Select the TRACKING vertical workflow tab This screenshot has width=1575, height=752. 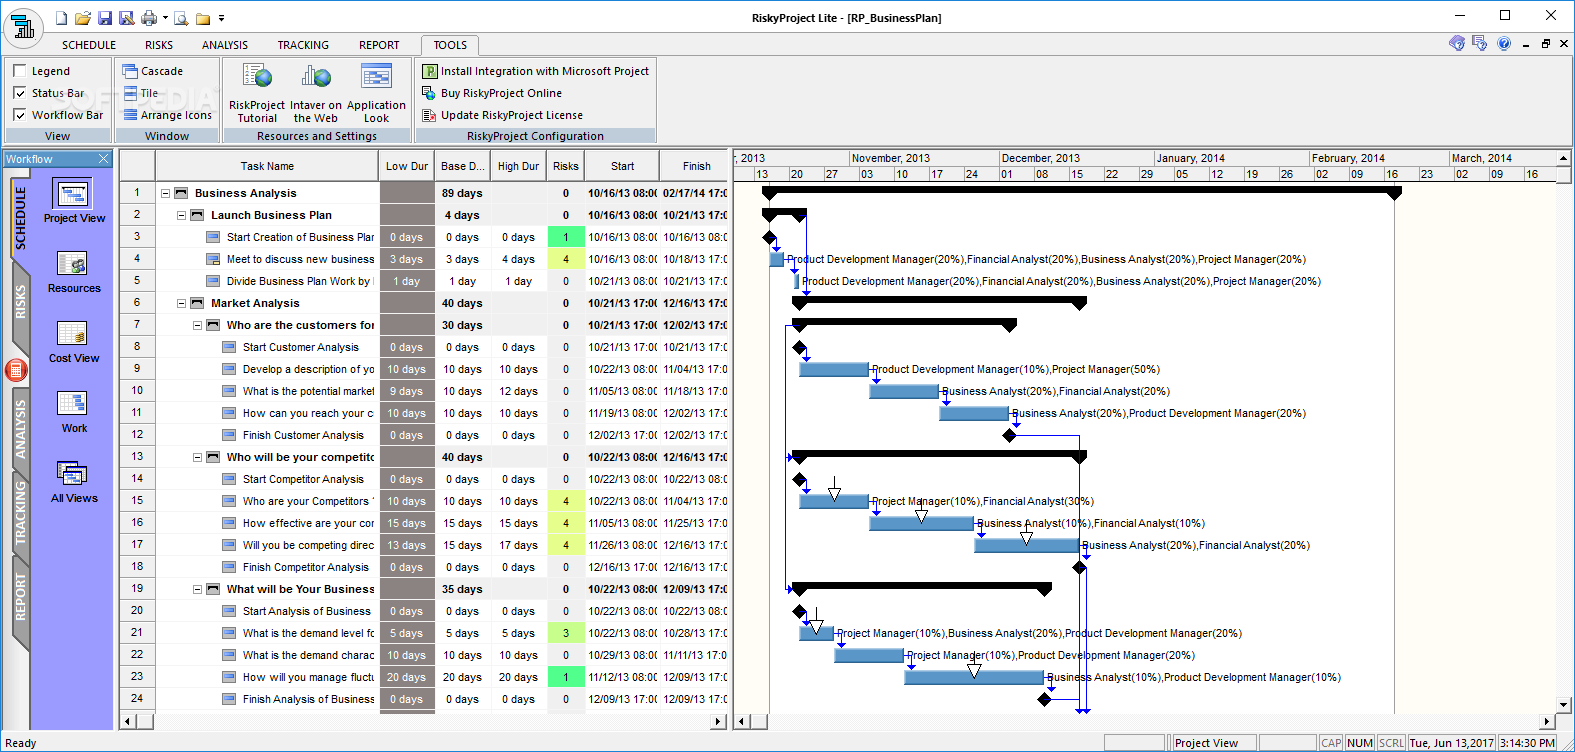[20, 513]
